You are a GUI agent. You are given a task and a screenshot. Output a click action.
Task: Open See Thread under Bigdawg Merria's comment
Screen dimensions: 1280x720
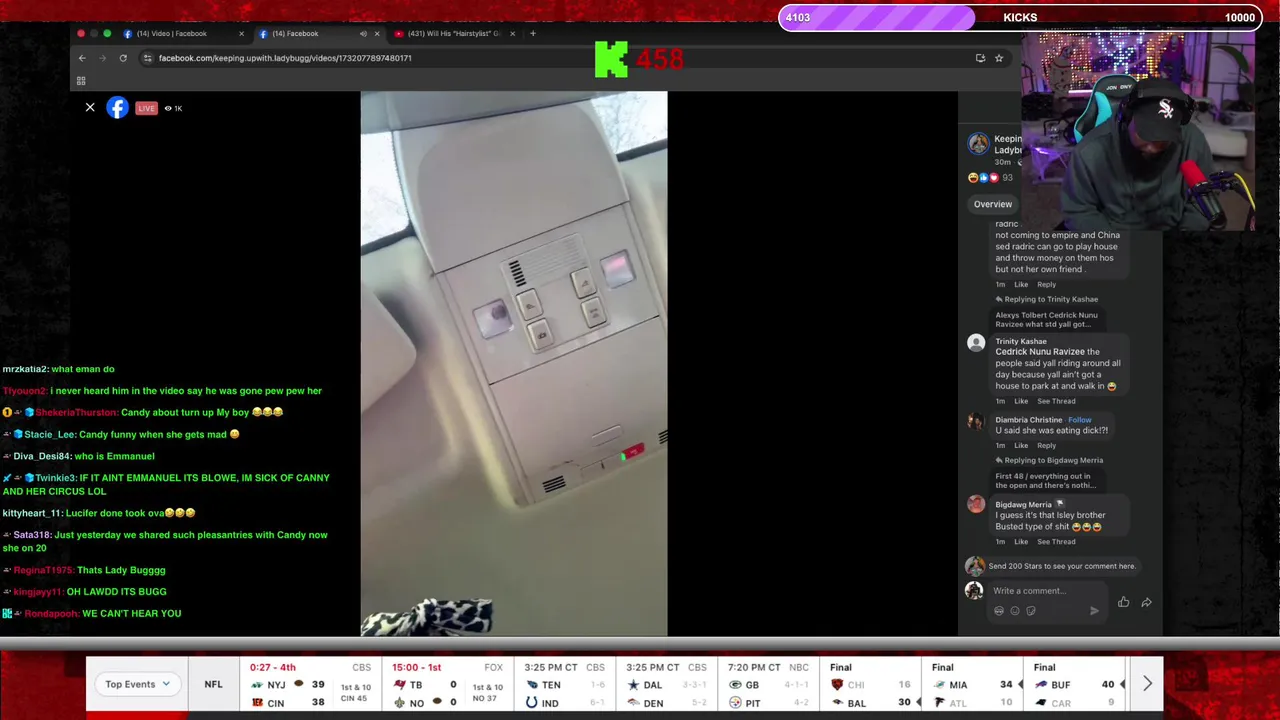point(1056,542)
